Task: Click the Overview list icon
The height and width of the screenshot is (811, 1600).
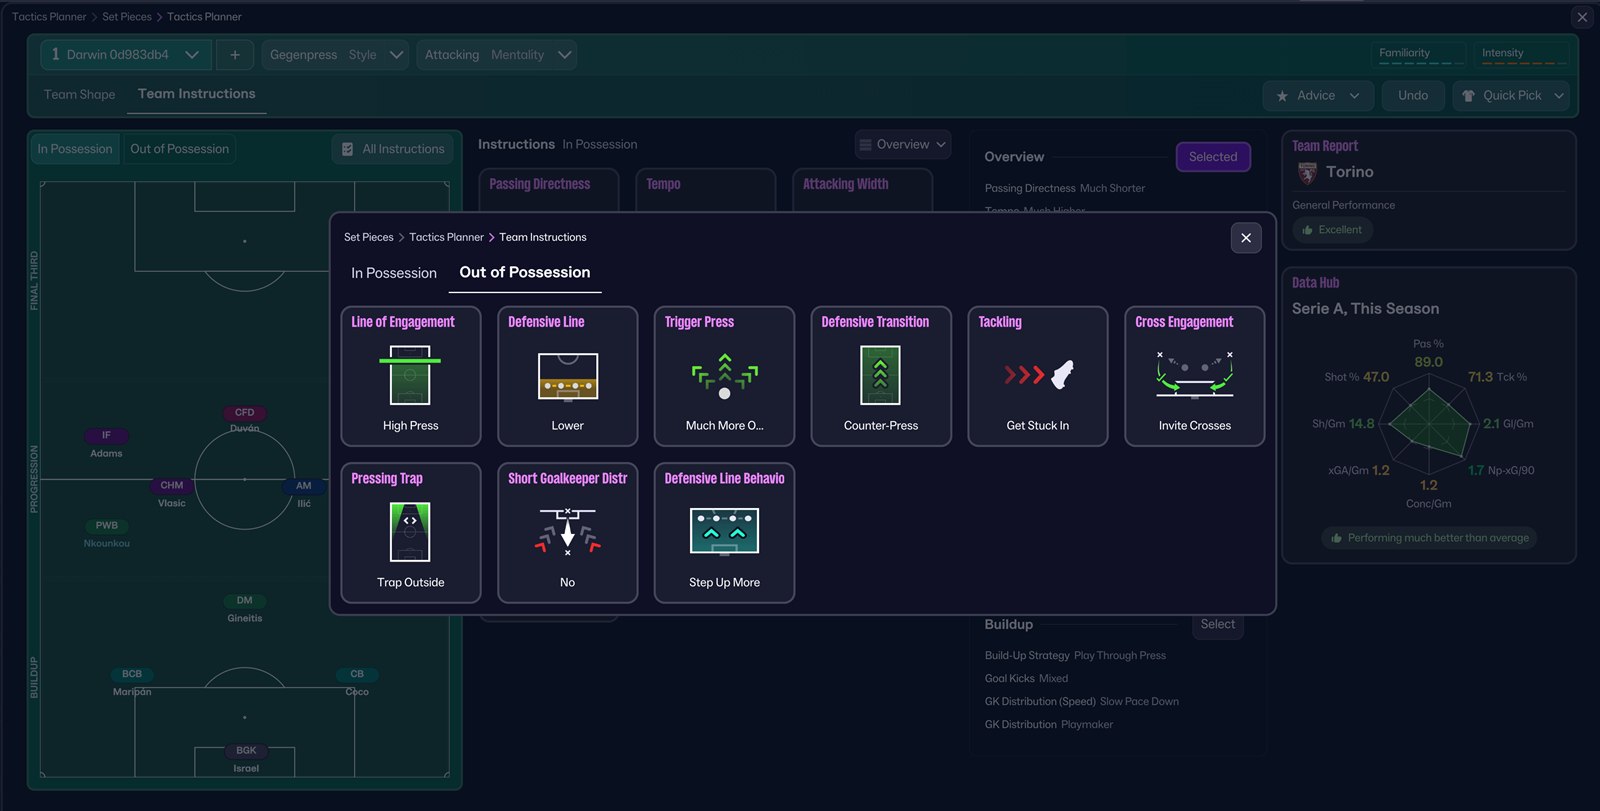Action: pos(865,145)
